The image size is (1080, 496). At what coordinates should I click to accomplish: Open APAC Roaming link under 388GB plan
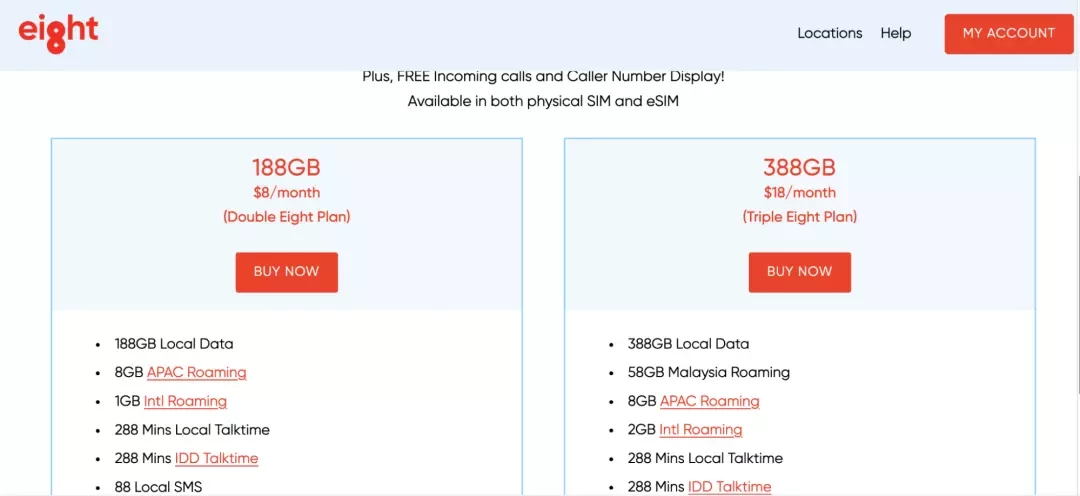709,401
